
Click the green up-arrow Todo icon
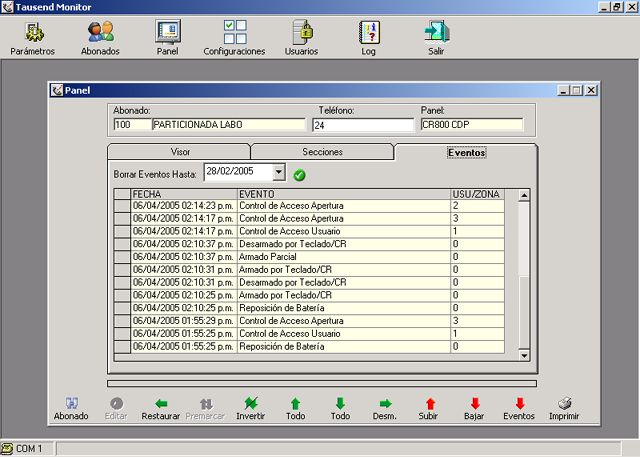(296, 404)
